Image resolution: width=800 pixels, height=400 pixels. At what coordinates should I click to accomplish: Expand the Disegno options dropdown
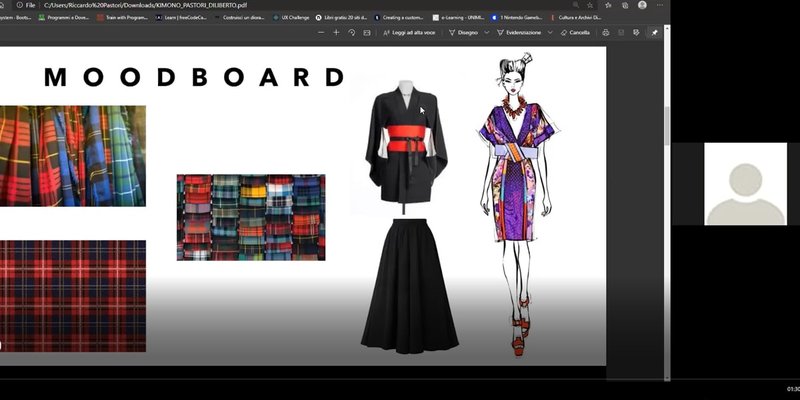pyautogui.click(x=486, y=32)
